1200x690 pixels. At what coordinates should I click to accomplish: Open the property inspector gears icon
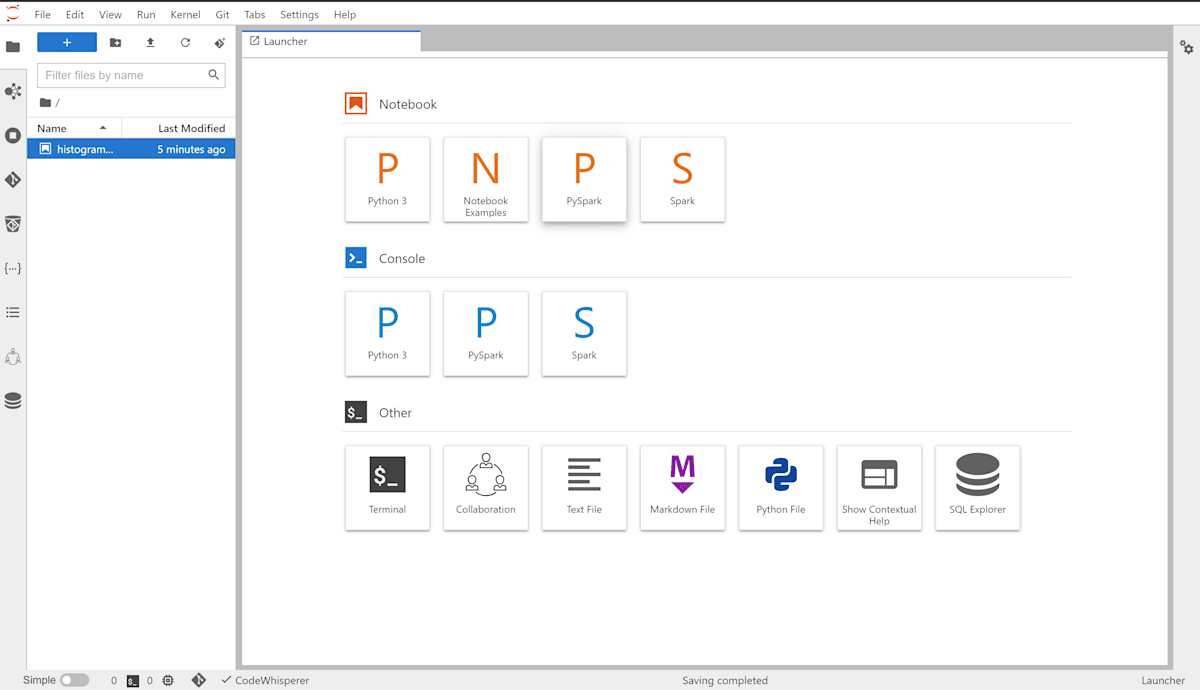1186,47
